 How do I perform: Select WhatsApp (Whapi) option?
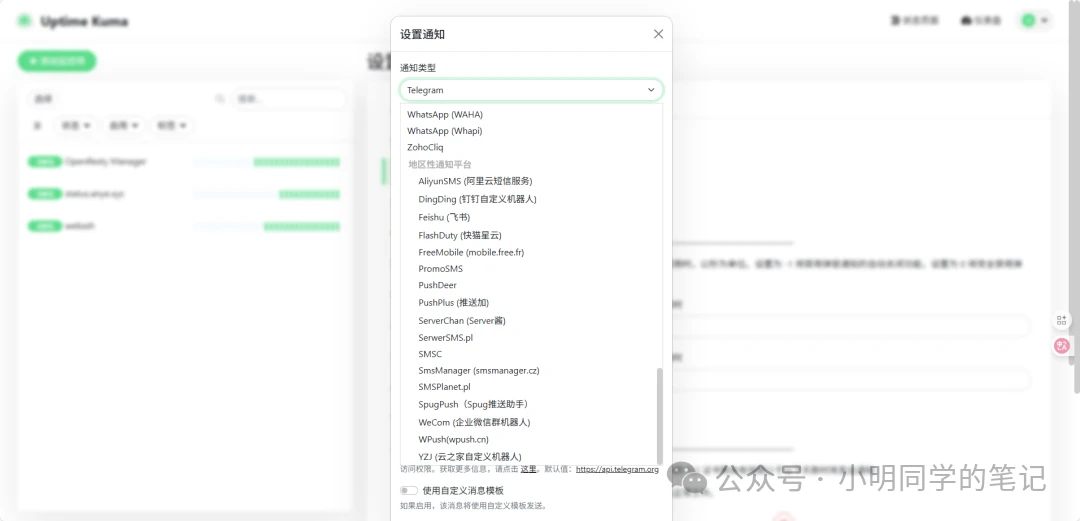(444, 131)
